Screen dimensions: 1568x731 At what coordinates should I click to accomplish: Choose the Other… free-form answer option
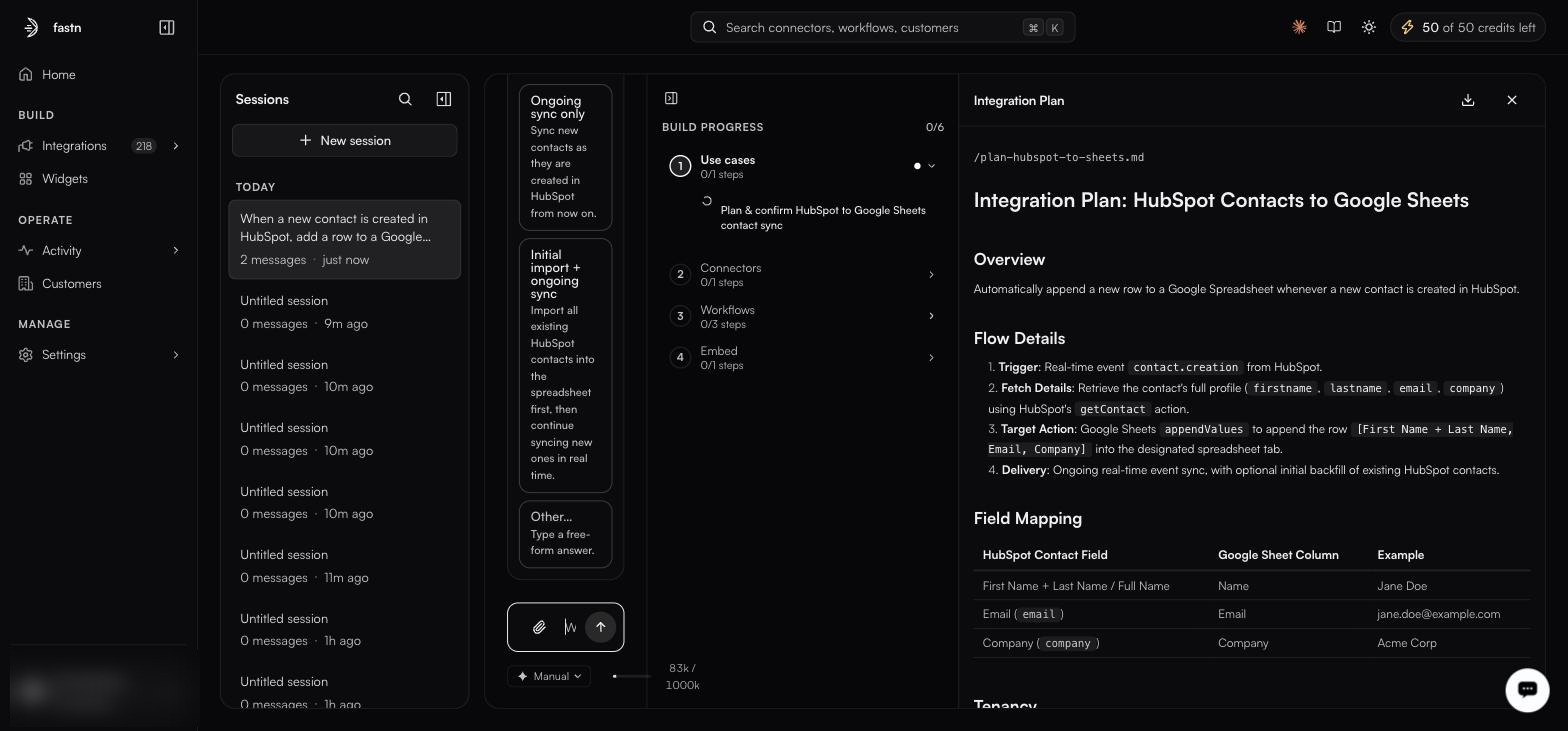[565, 534]
